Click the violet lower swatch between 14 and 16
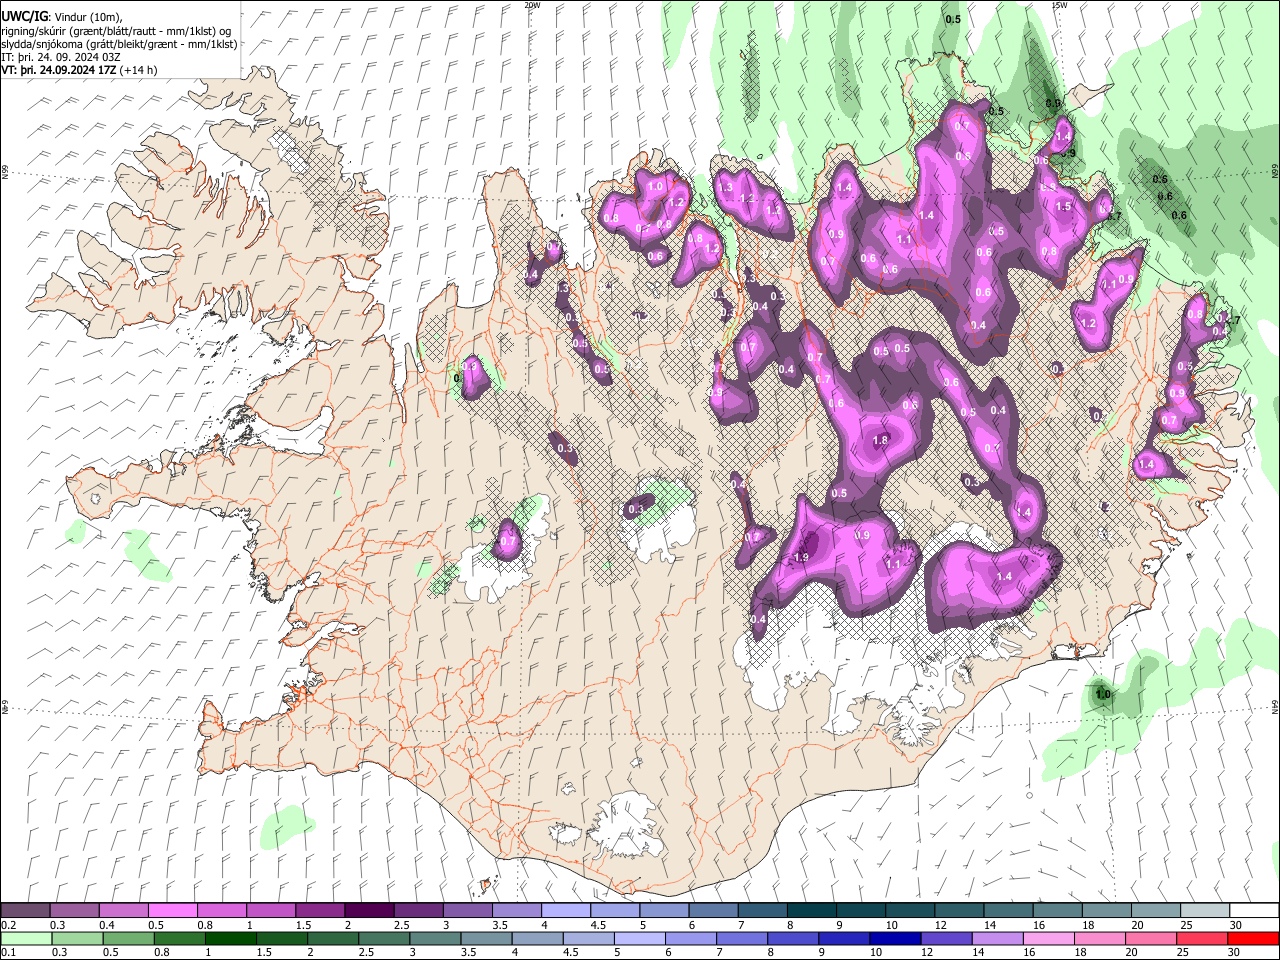This screenshot has width=1280, height=960. coord(997,938)
